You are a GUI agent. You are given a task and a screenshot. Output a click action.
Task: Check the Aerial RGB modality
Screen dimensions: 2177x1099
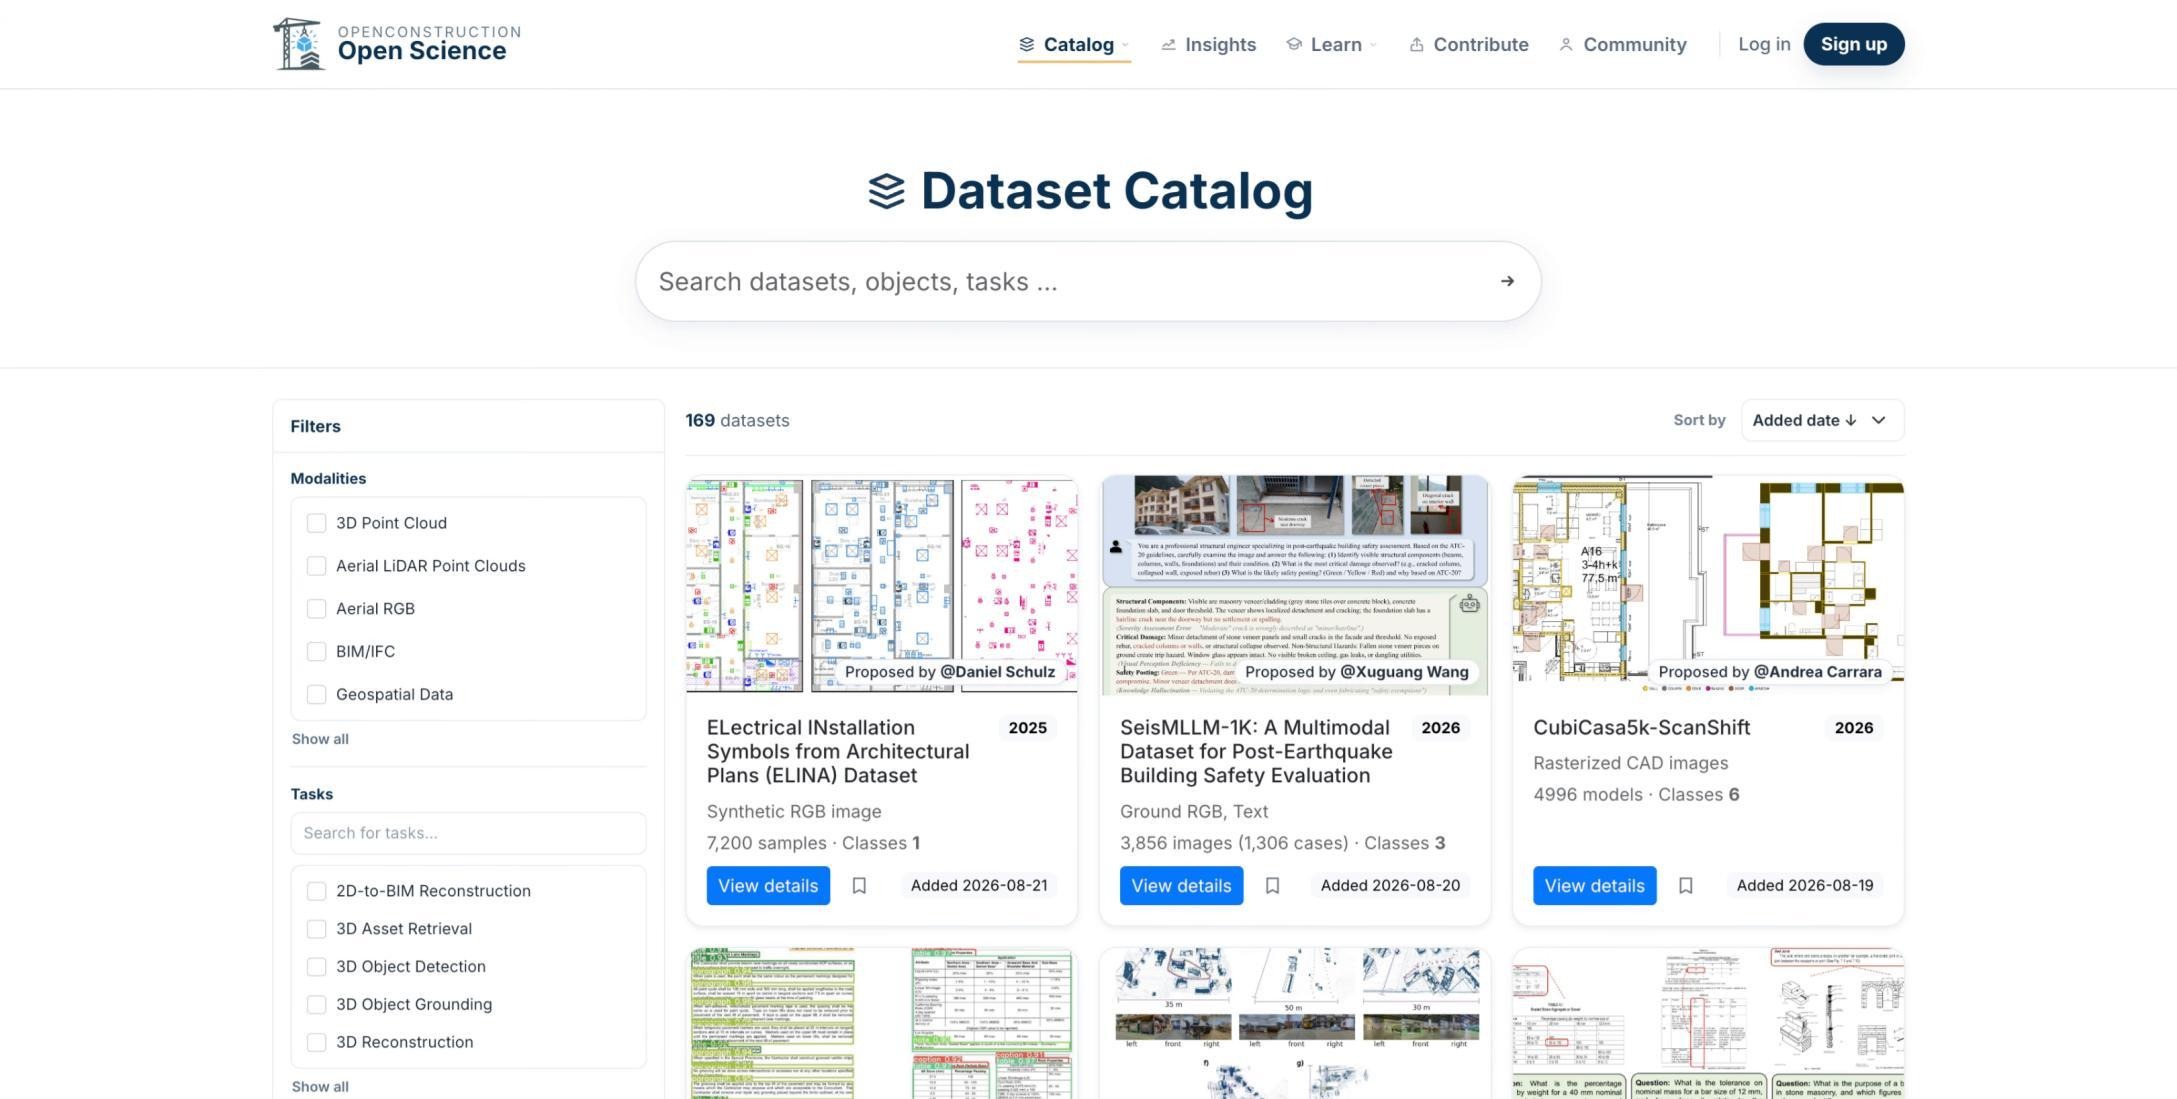pos(316,609)
